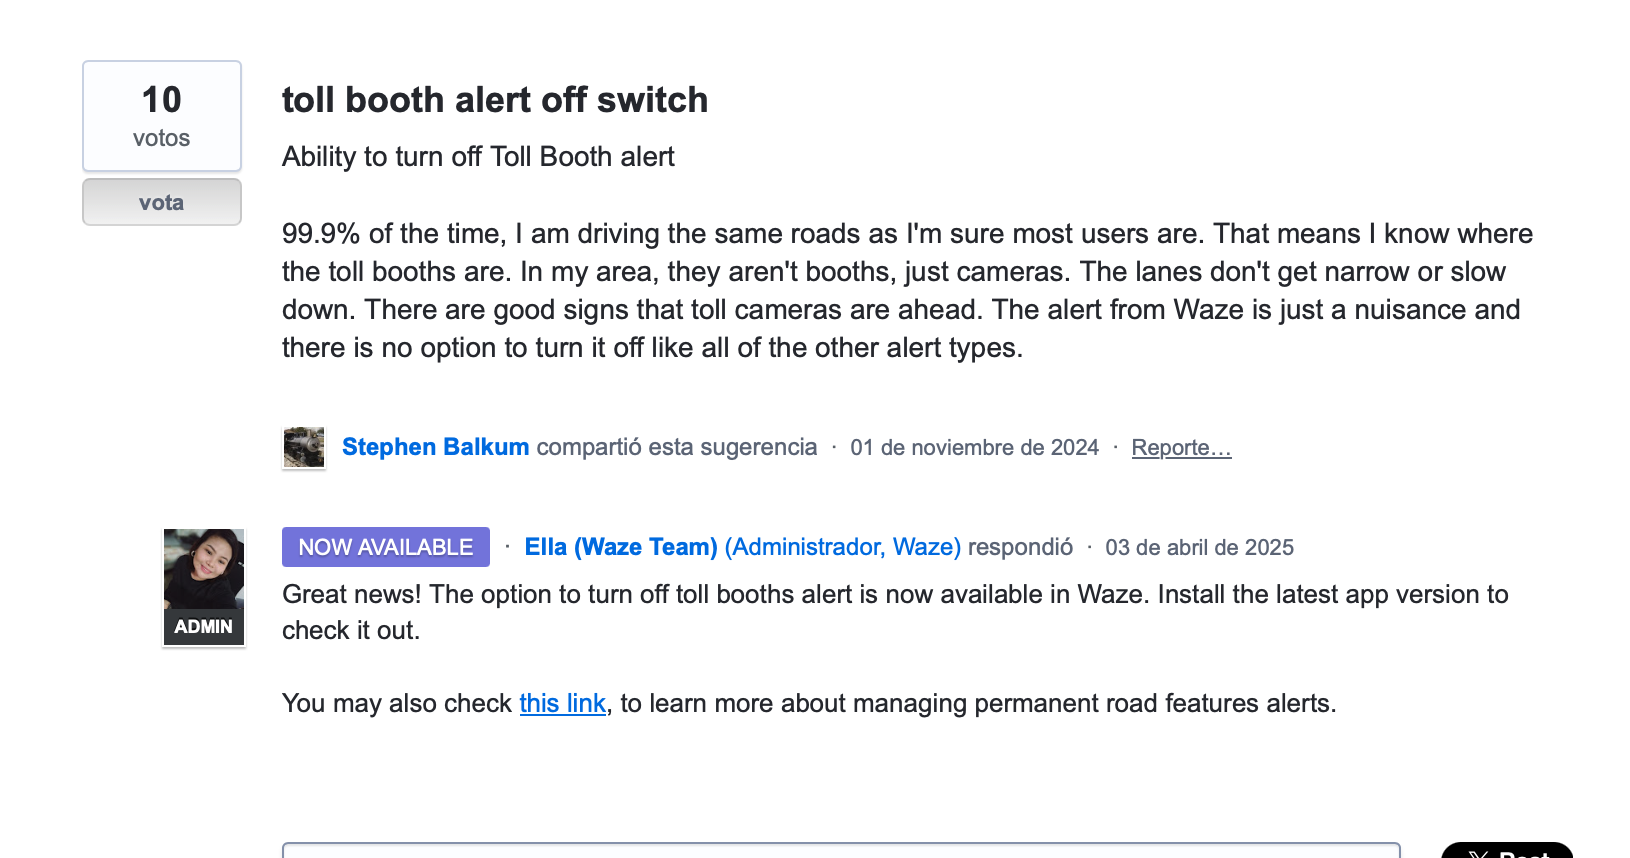This screenshot has height=858, width=1630.
Task: Click the "compartió esta sugerencia" text
Action: point(677,447)
